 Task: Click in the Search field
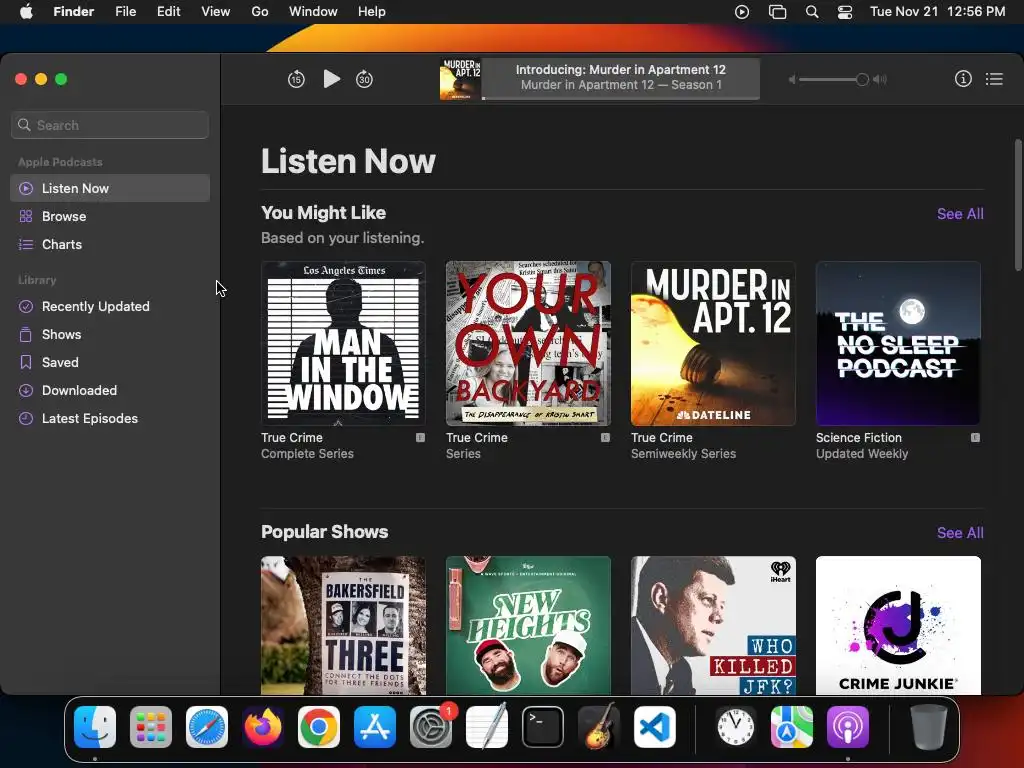(110, 125)
